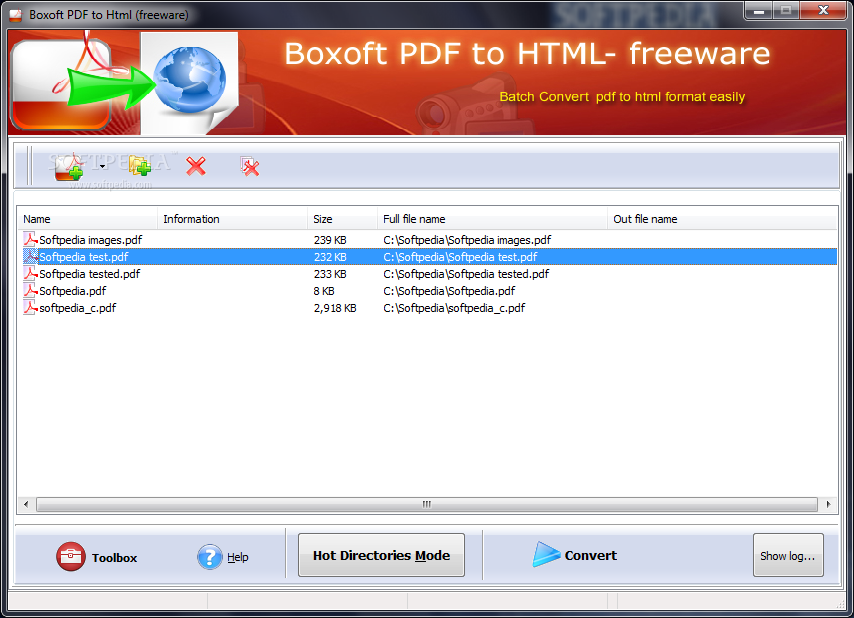Switch to Hot Directories Mode
Image resolution: width=854 pixels, height=618 pixels.
pos(381,555)
